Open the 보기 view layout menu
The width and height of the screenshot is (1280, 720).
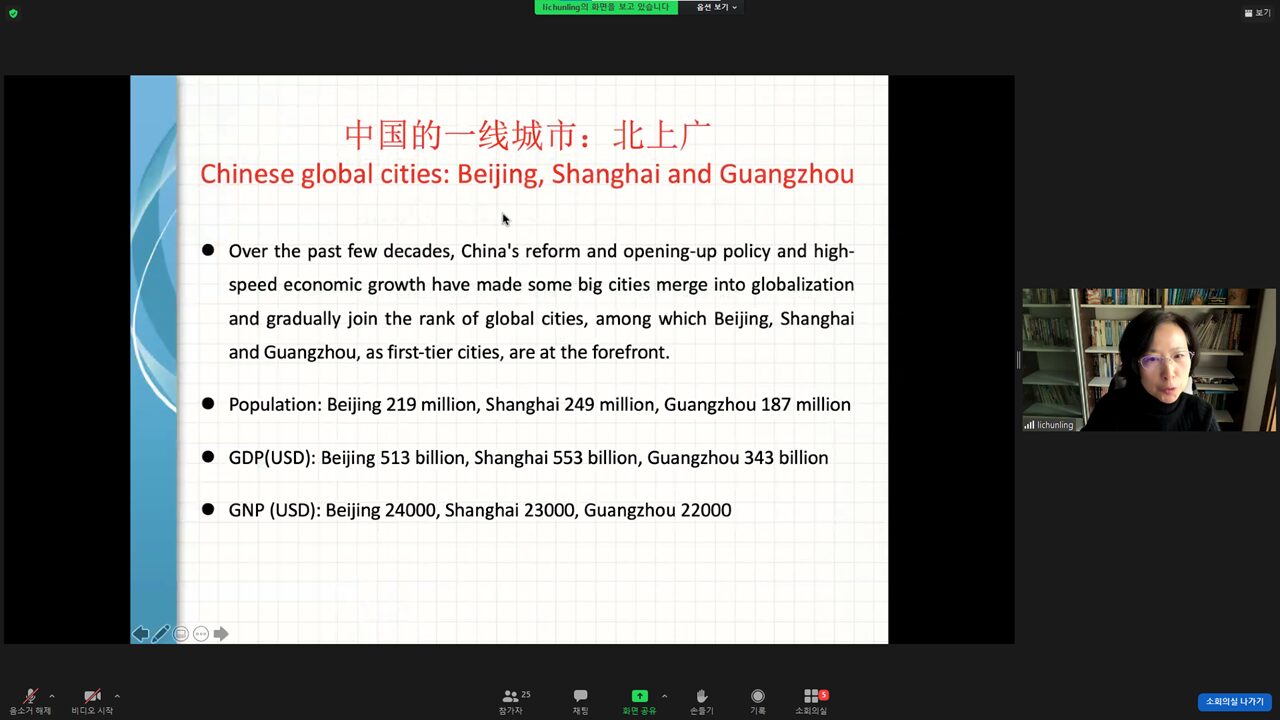pyautogui.click(x=1257, y=13)
